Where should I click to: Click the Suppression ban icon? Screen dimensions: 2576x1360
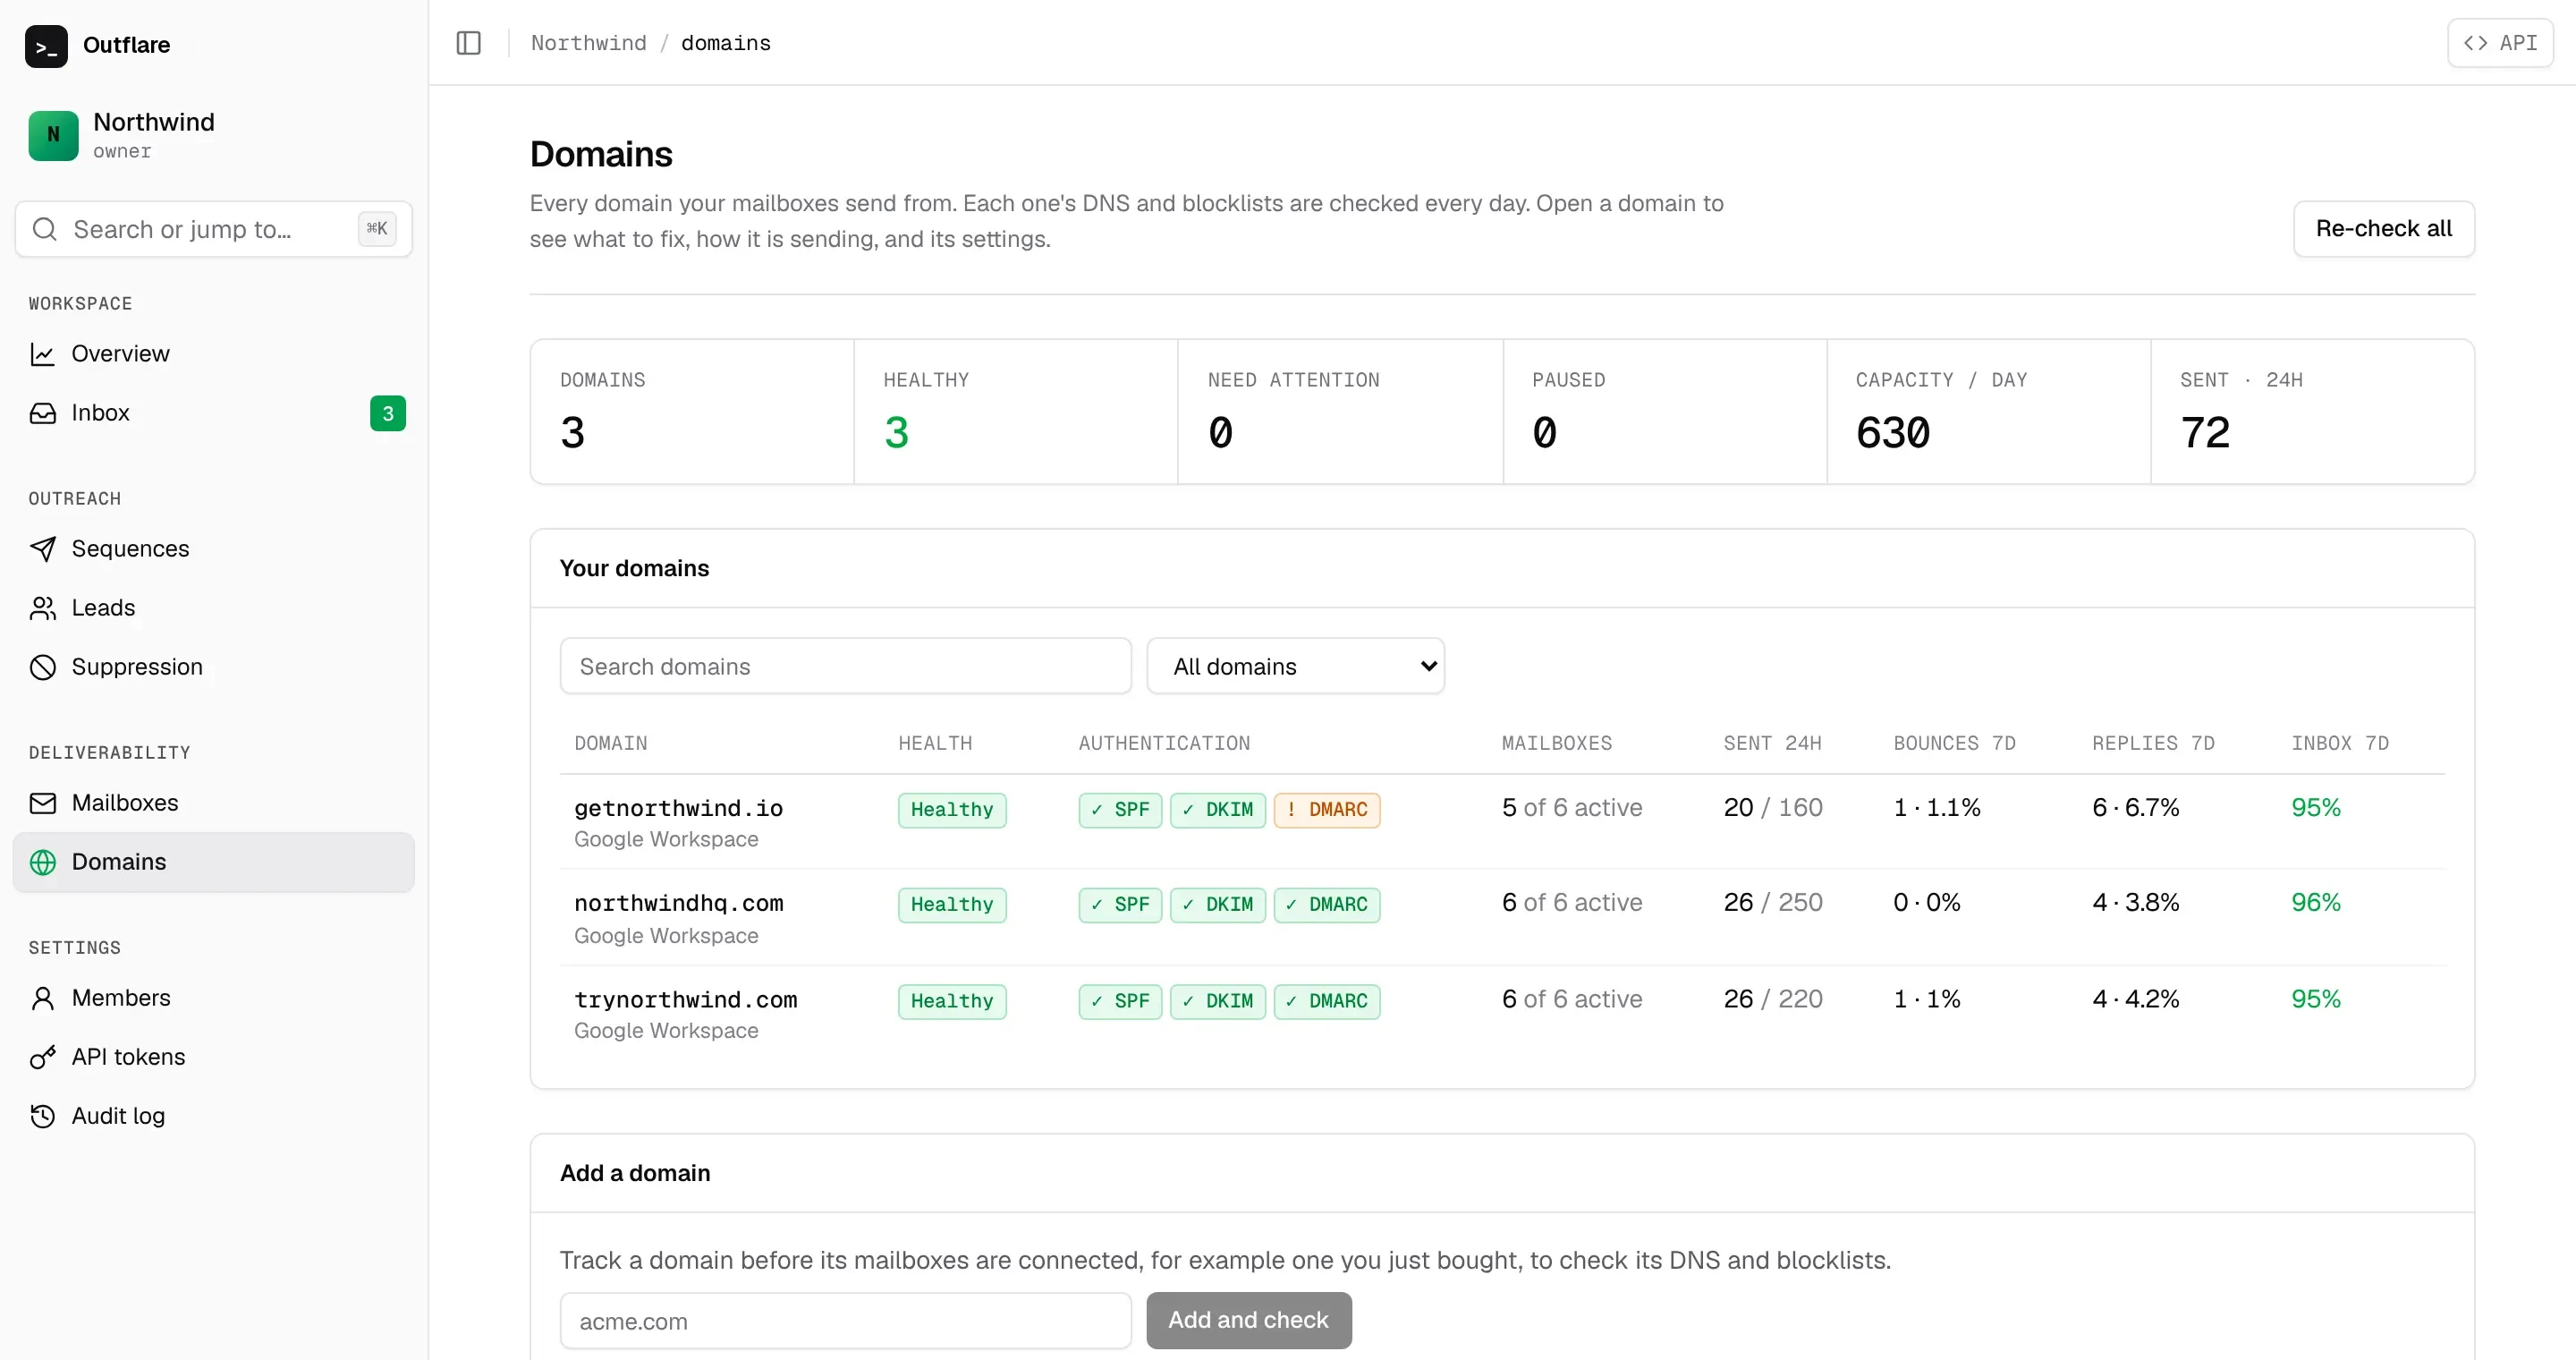43,667
